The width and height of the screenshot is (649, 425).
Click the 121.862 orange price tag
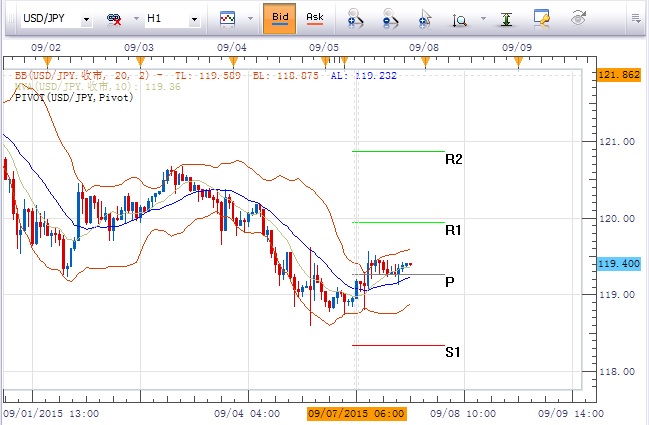(619, 75)
